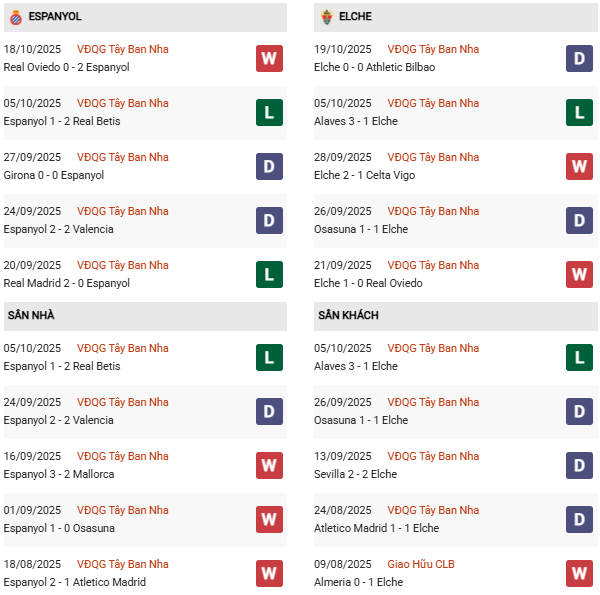Open the Espanyol 2-1 Atletico Madrid match

click(75, 582)
